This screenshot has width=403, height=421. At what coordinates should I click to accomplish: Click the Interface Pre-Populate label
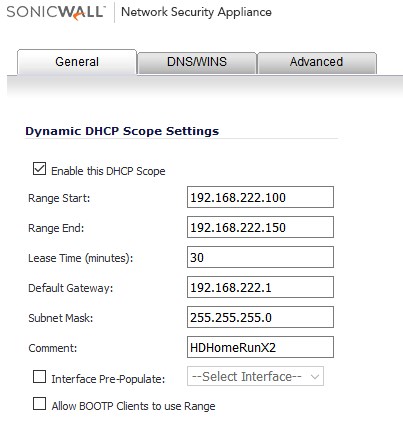point(108,379)
